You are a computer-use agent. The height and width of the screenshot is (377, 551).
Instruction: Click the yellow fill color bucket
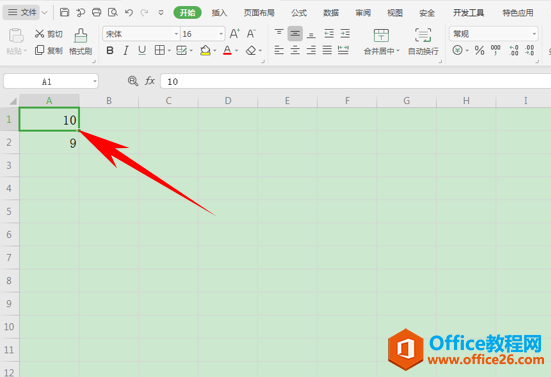(x=205, y=51)
